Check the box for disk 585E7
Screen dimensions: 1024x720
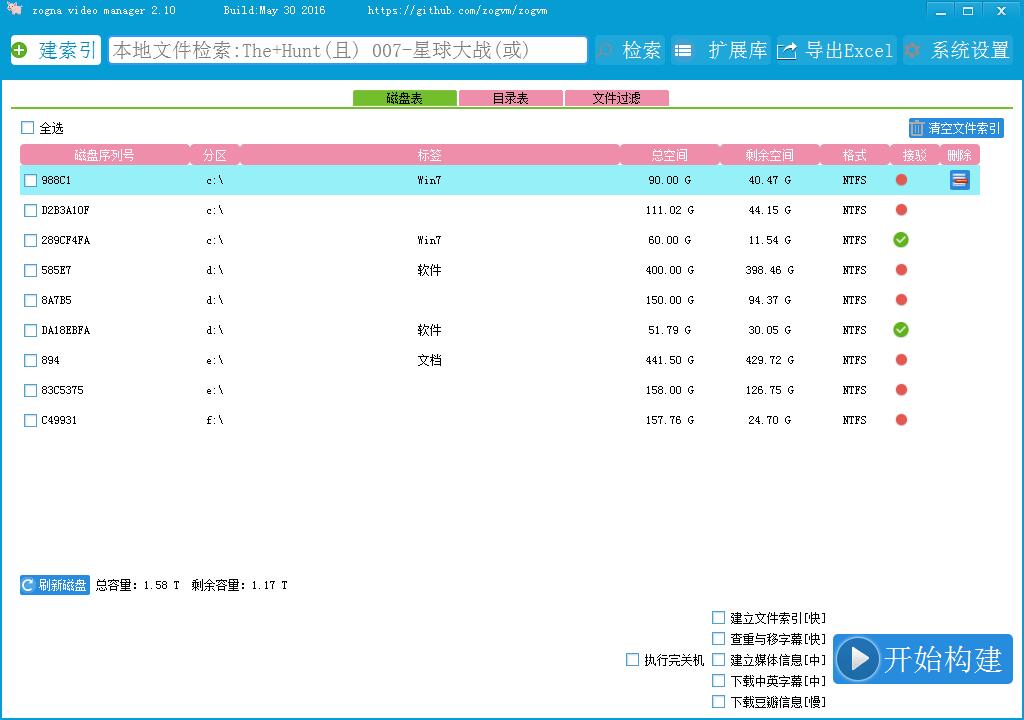click(30, 270)
